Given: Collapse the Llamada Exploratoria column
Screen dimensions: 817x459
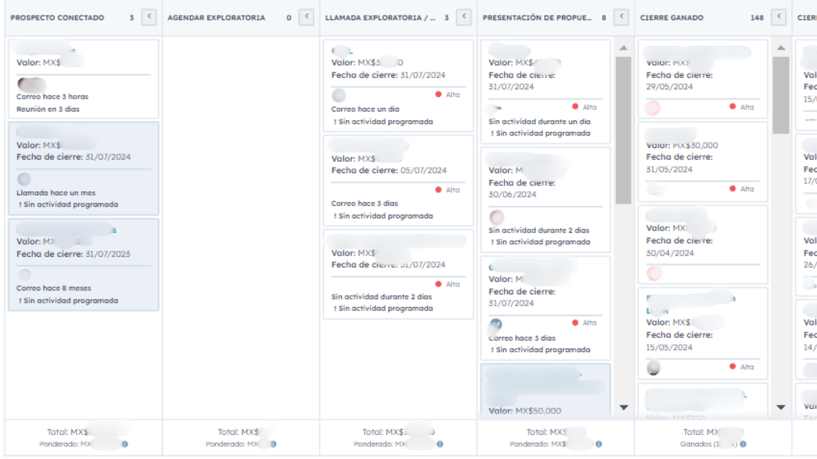Looking at the screenshot, I should (464, 17).
